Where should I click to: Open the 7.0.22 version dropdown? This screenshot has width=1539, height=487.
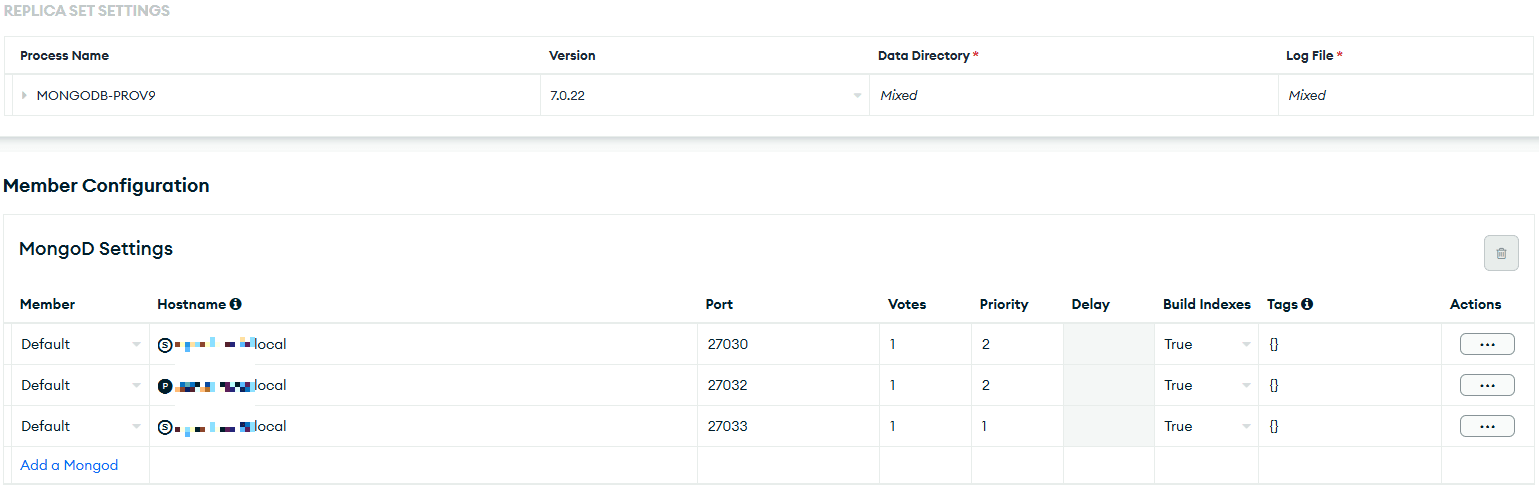click(x=857, y=96)
